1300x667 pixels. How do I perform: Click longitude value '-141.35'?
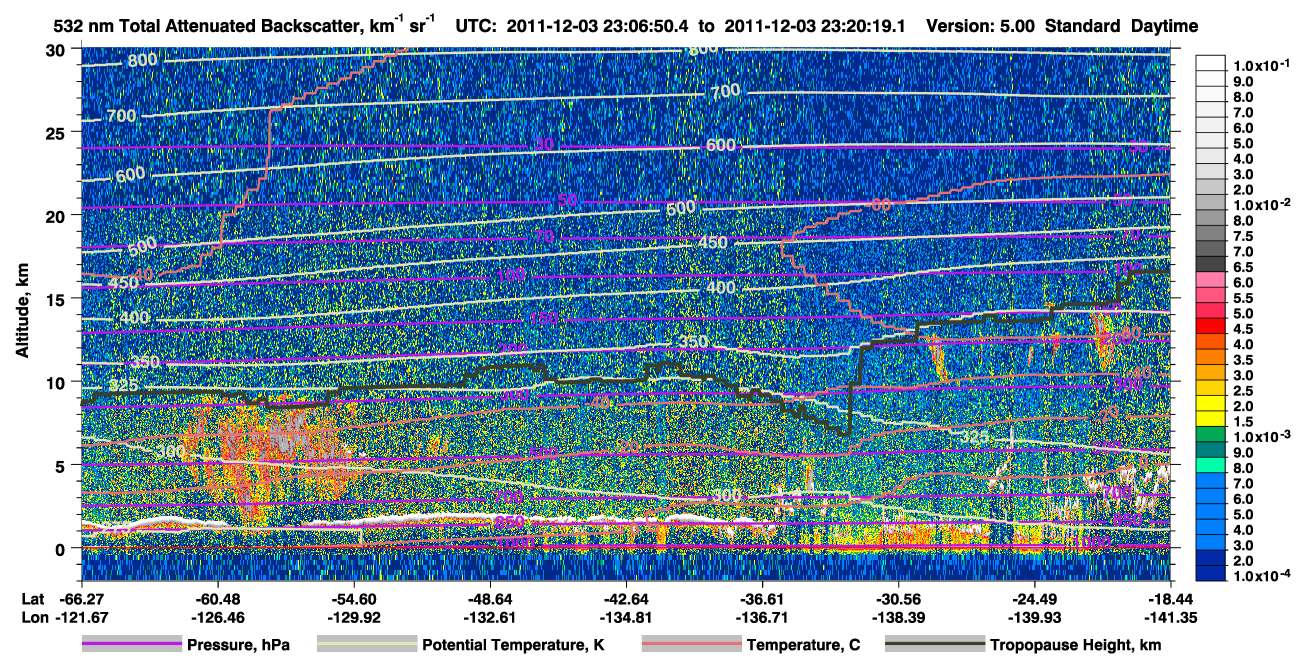[x=1170, y=617]
